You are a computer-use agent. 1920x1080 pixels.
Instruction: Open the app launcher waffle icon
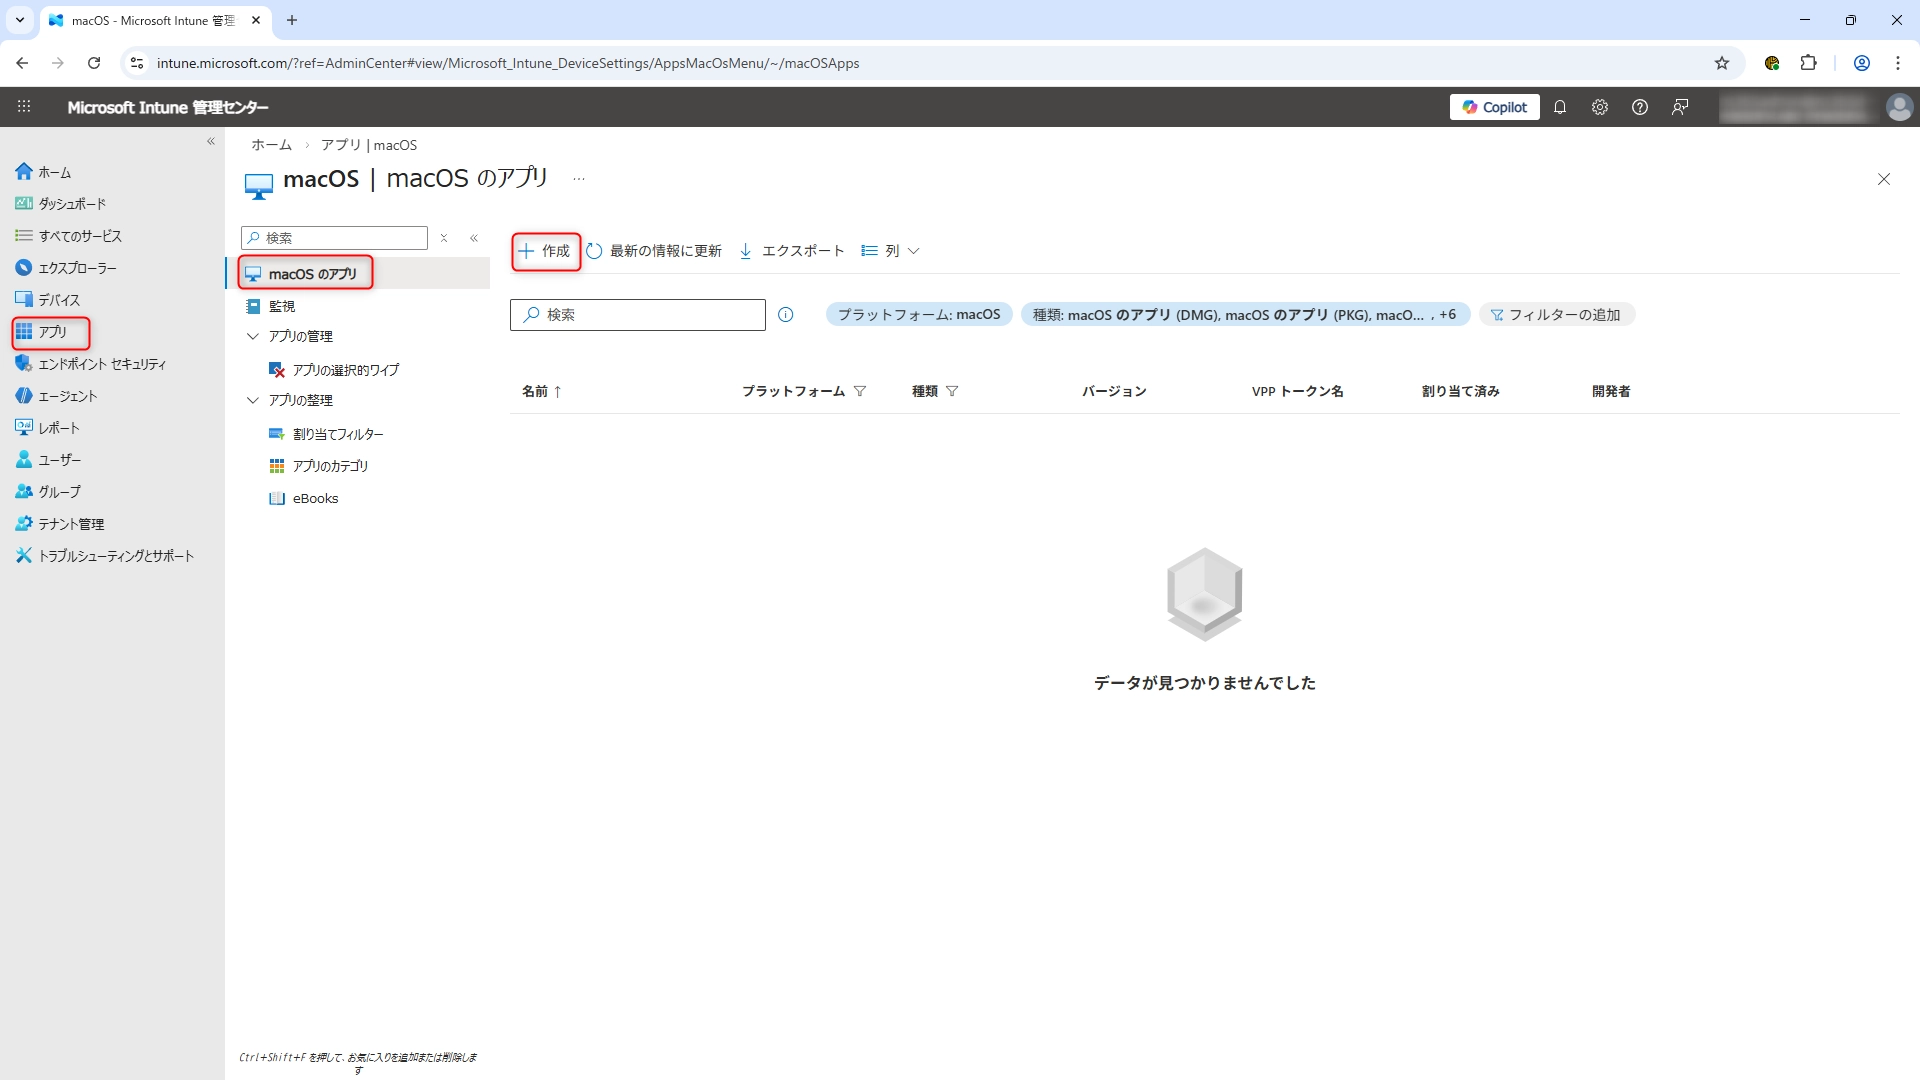coord(24,107)
